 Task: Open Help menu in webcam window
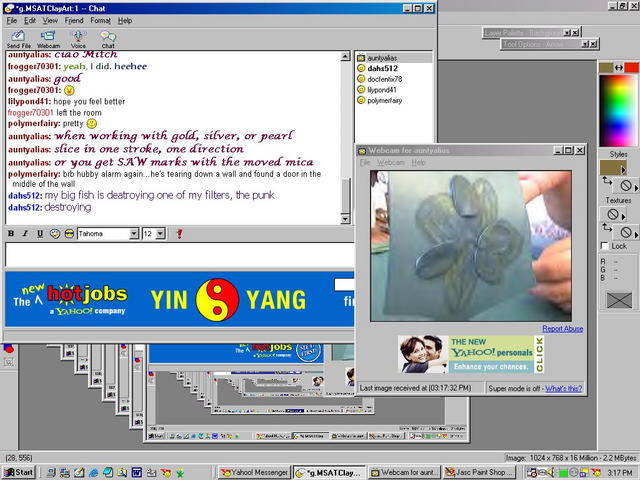[418, 162]
